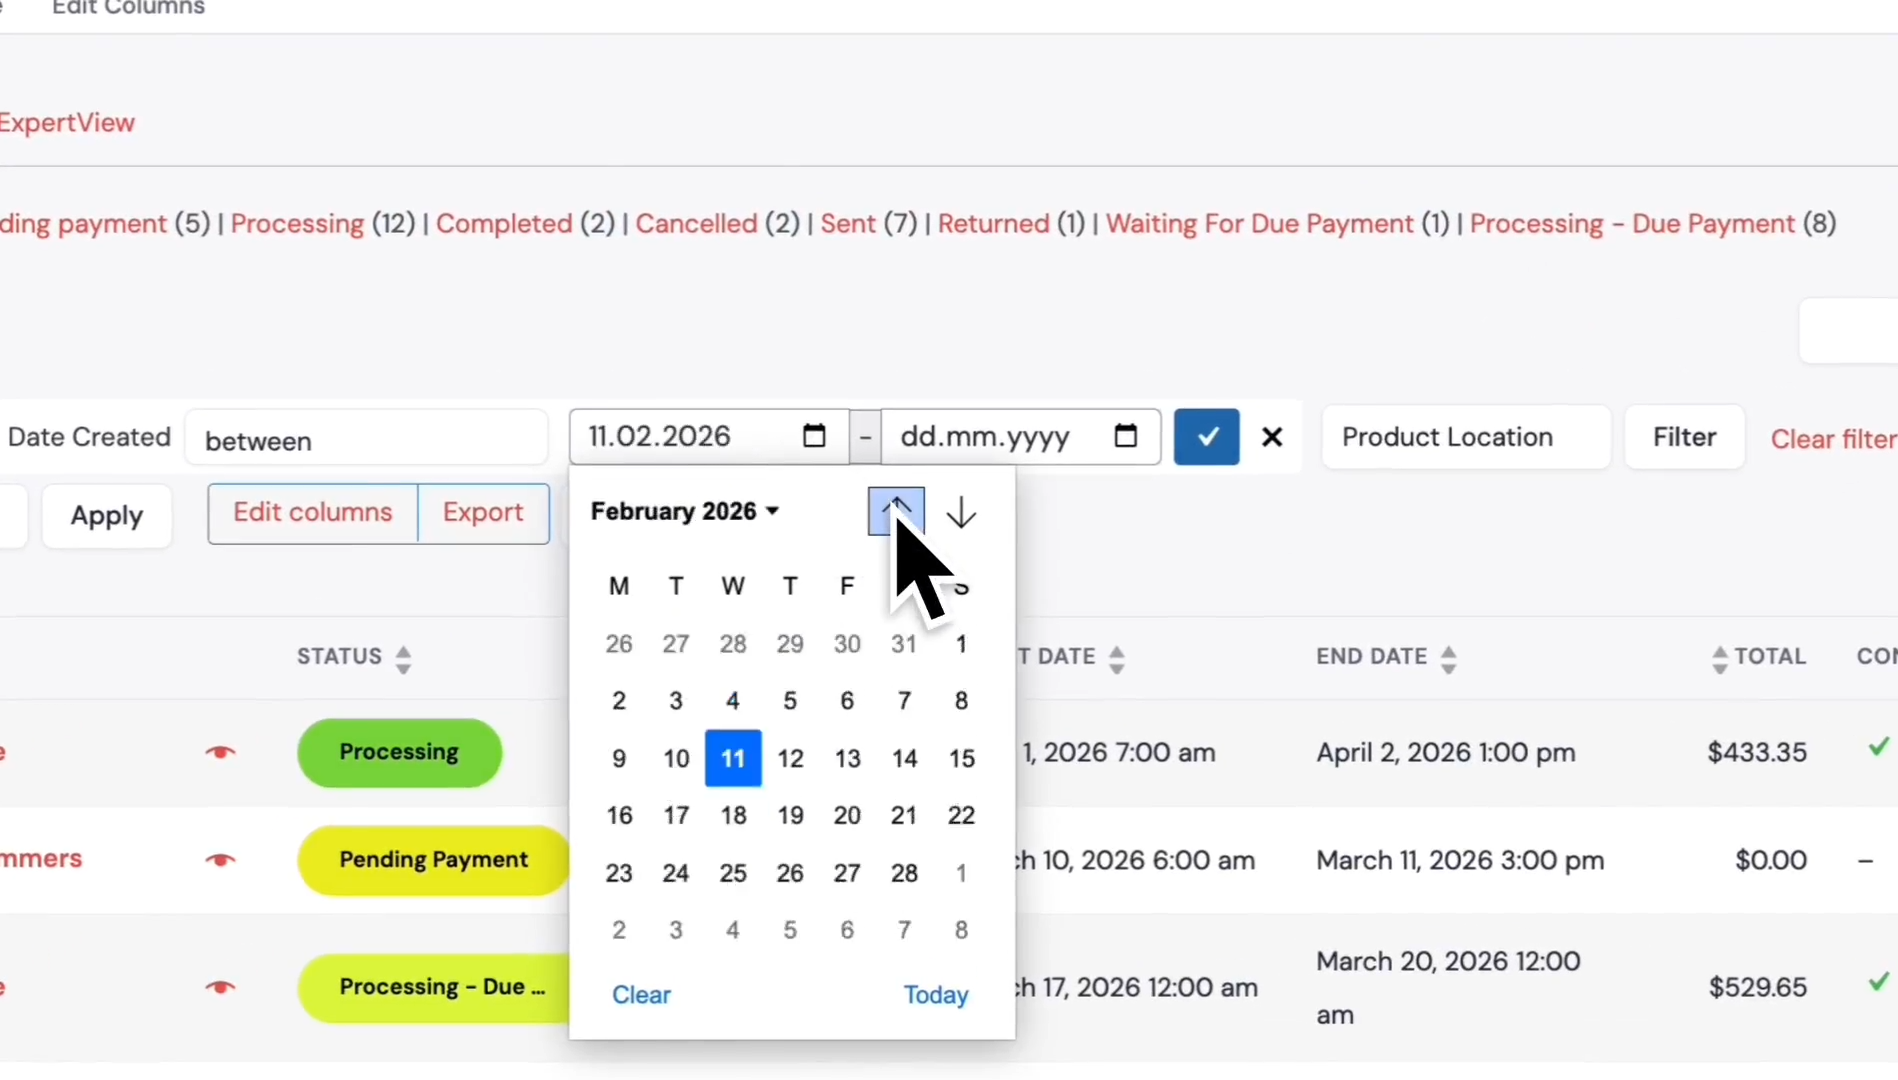Select Today in the calendar popup
The image size is (1898, 1080).
pos(936,995)
